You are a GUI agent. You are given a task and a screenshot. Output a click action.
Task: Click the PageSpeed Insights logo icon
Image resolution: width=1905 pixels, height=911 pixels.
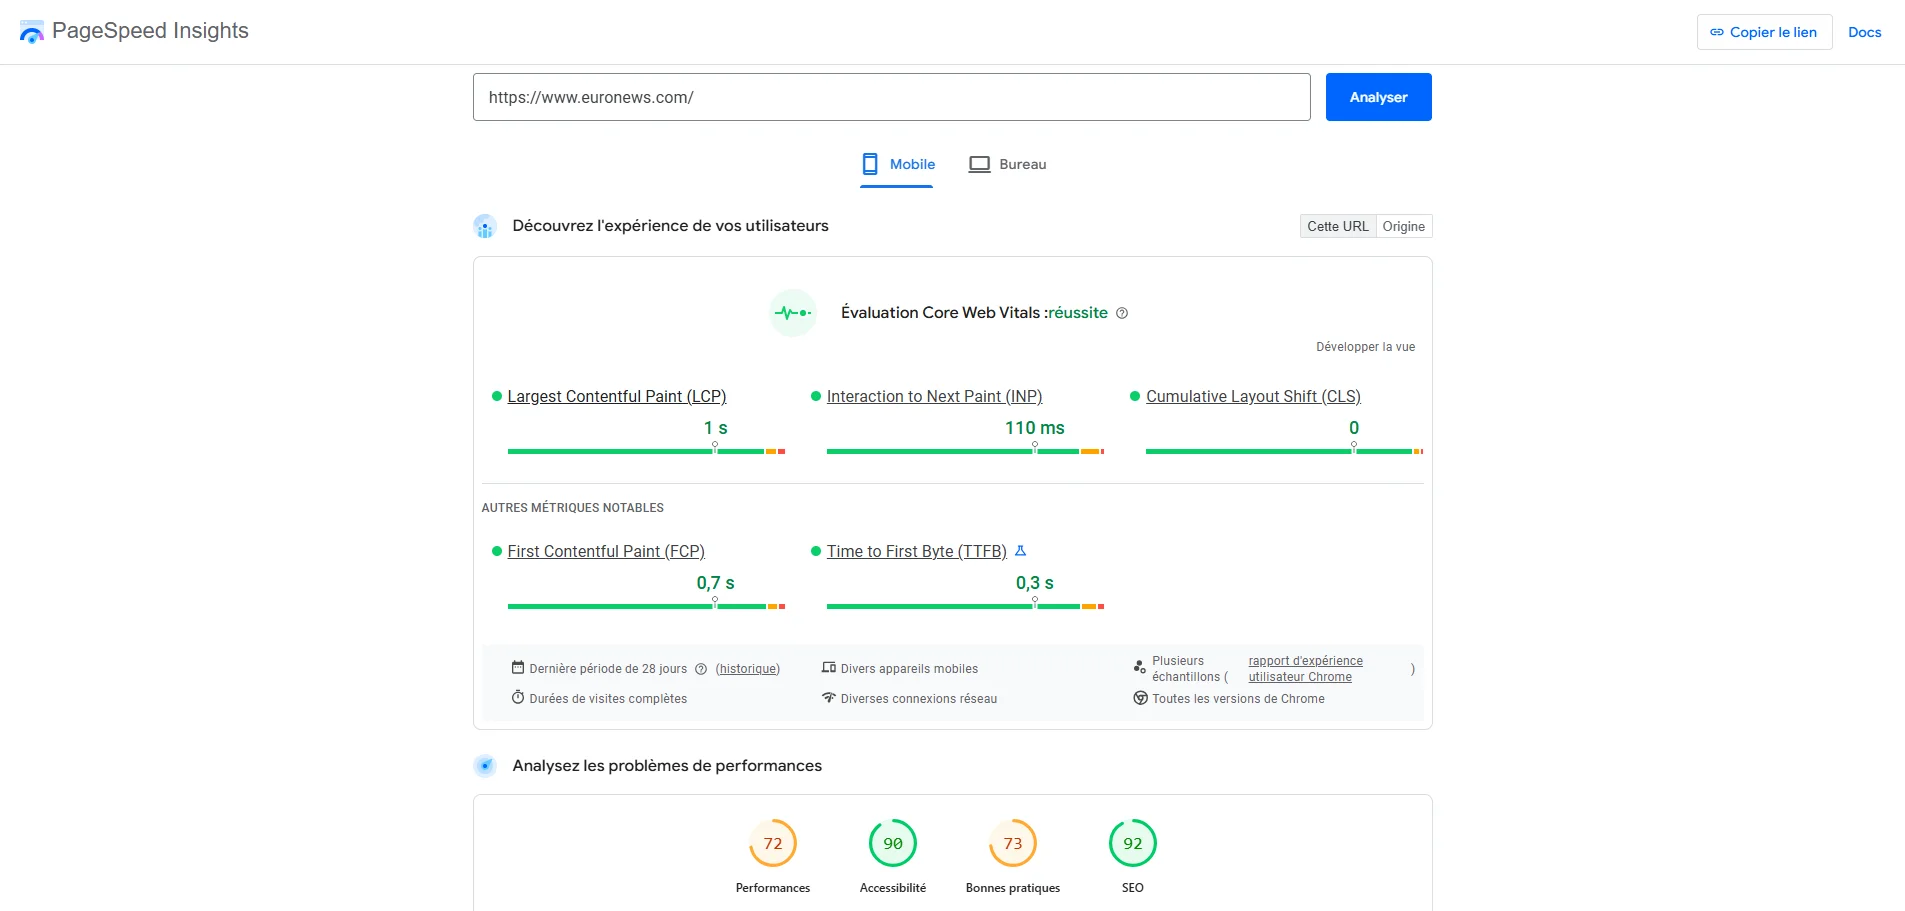[30, 31]
